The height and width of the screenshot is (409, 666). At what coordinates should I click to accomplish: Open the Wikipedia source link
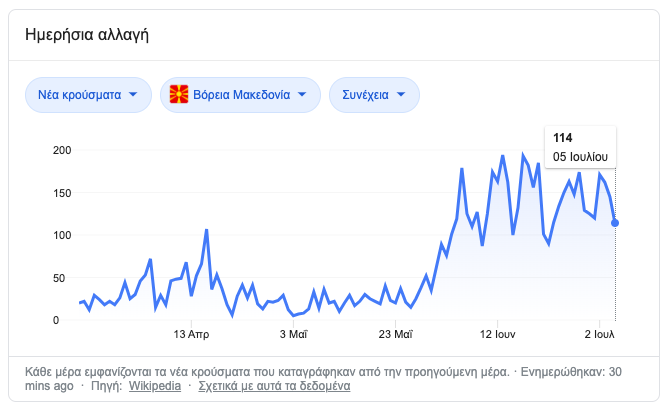(154, 385)
